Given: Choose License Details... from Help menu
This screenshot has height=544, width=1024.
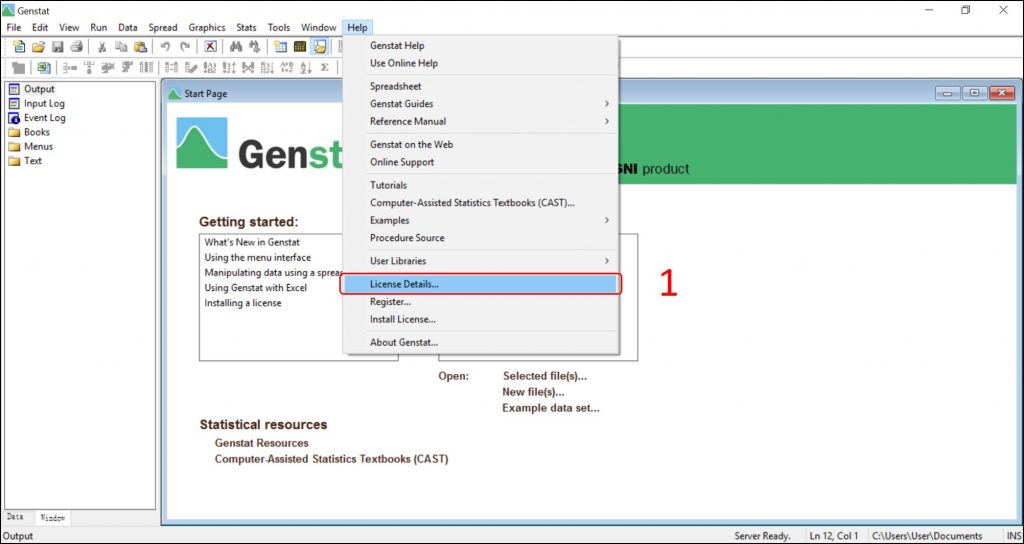Looking at the screenshot, I should pyautogui.click(x=481, y=284).
